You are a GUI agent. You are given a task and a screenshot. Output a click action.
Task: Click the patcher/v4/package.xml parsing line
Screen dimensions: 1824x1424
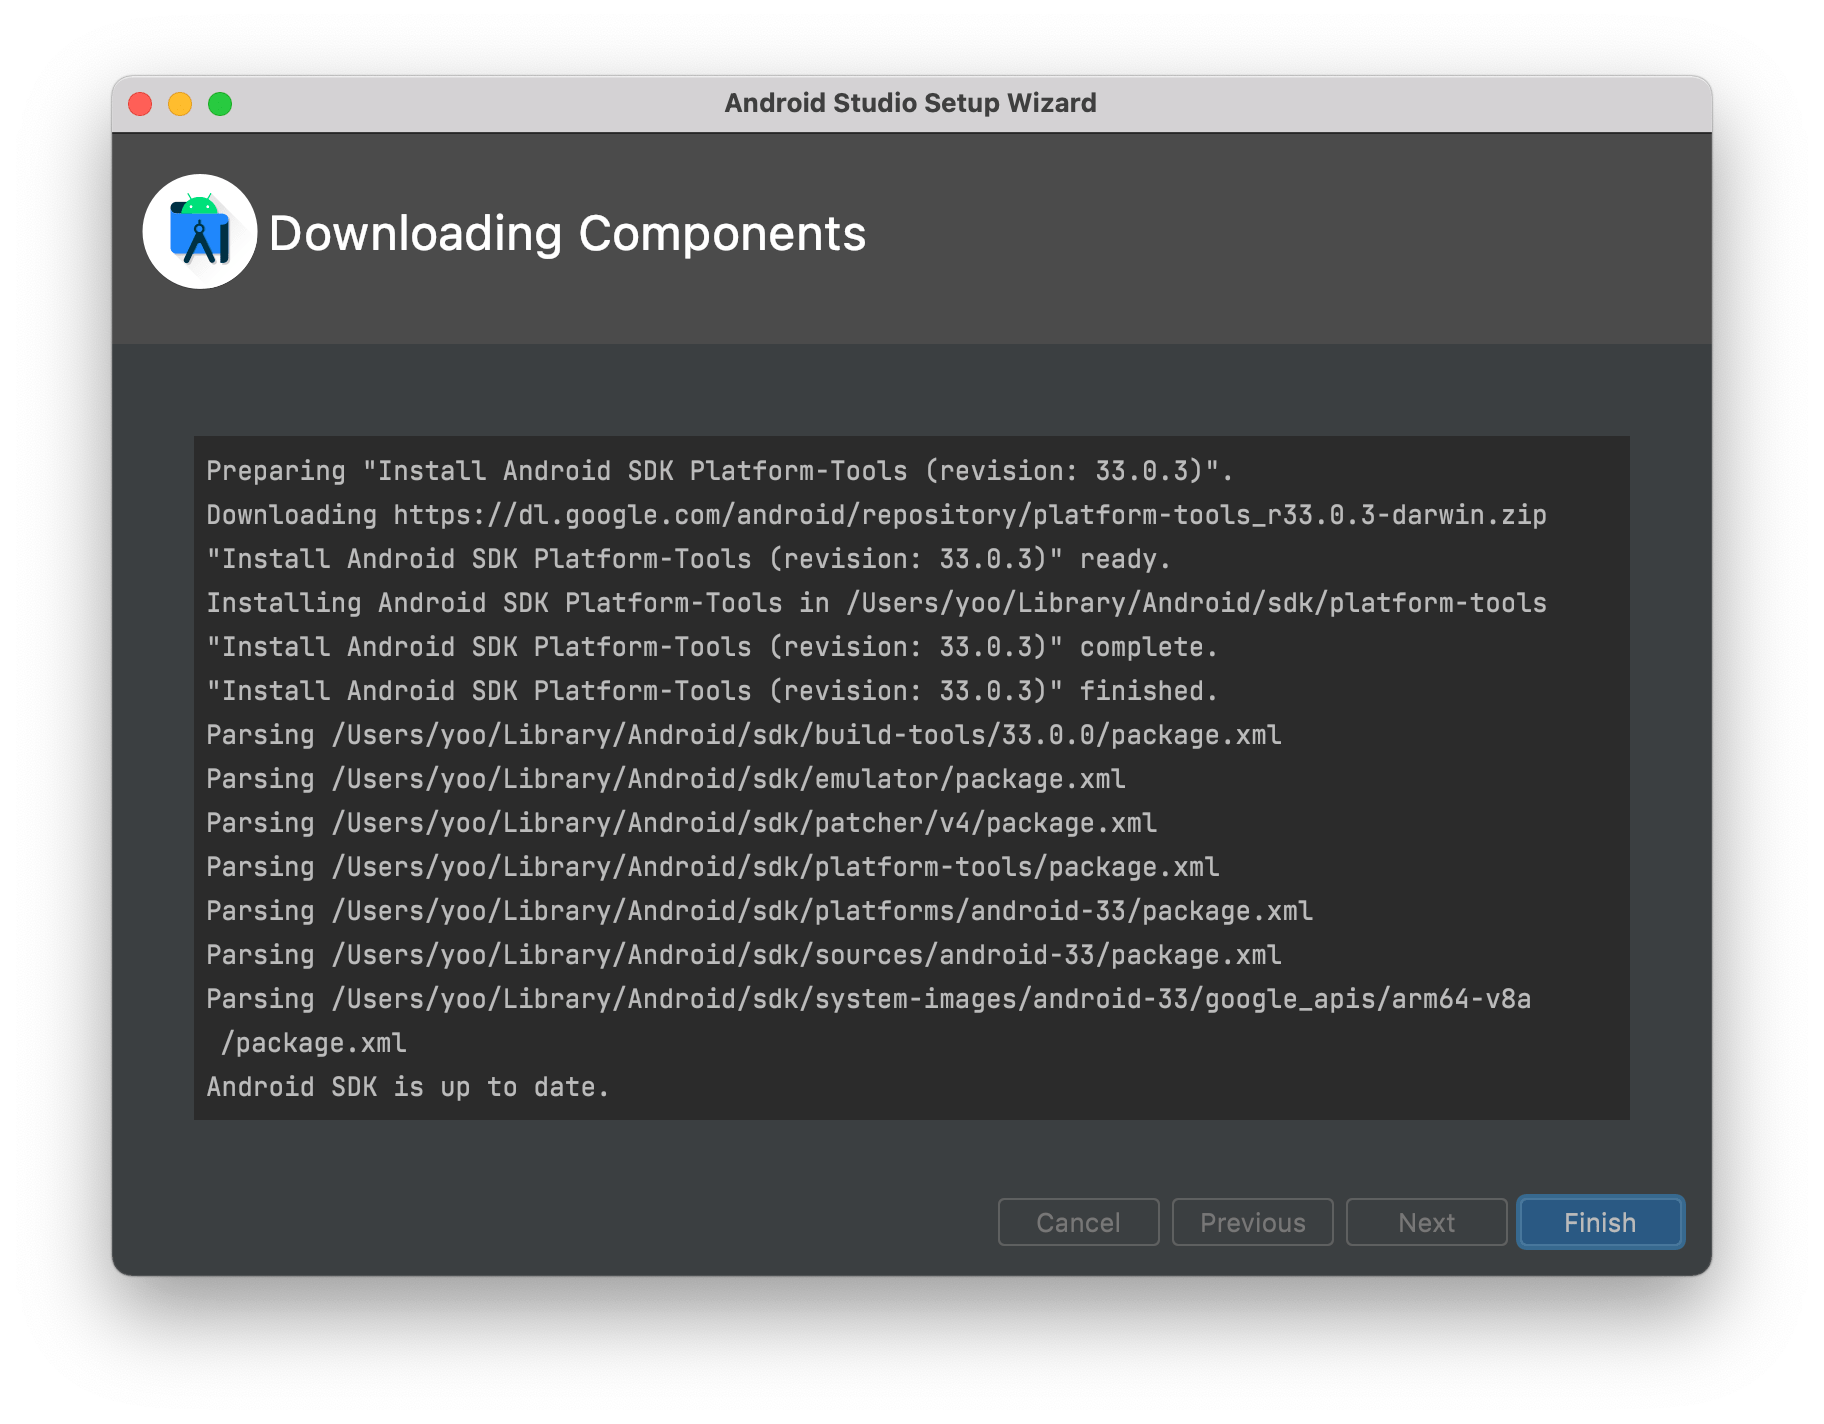681,823
